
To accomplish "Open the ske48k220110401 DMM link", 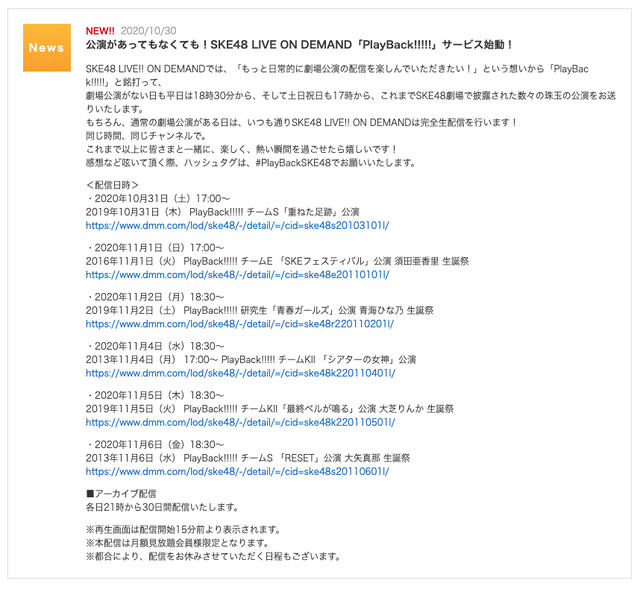I will click(x=240, y=373).
